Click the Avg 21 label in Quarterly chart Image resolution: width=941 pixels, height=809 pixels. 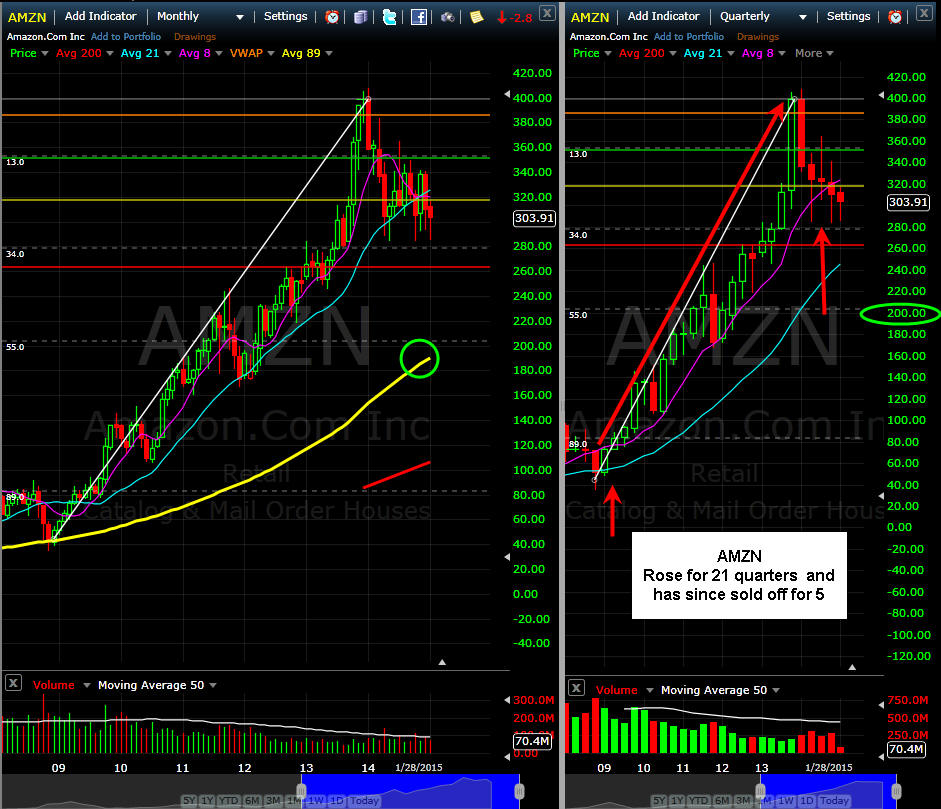click(703, 53)
